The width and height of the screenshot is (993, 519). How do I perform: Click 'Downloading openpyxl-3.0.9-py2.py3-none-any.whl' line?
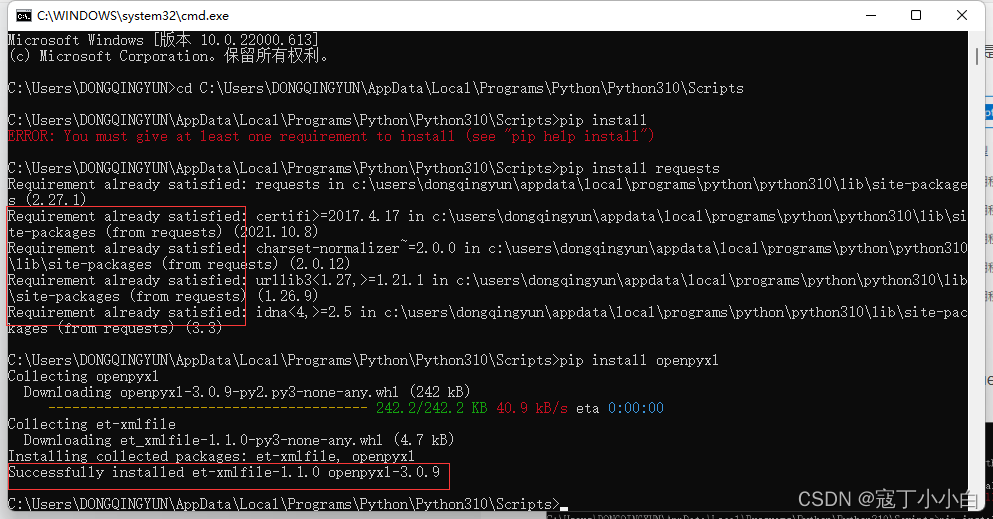247,392
